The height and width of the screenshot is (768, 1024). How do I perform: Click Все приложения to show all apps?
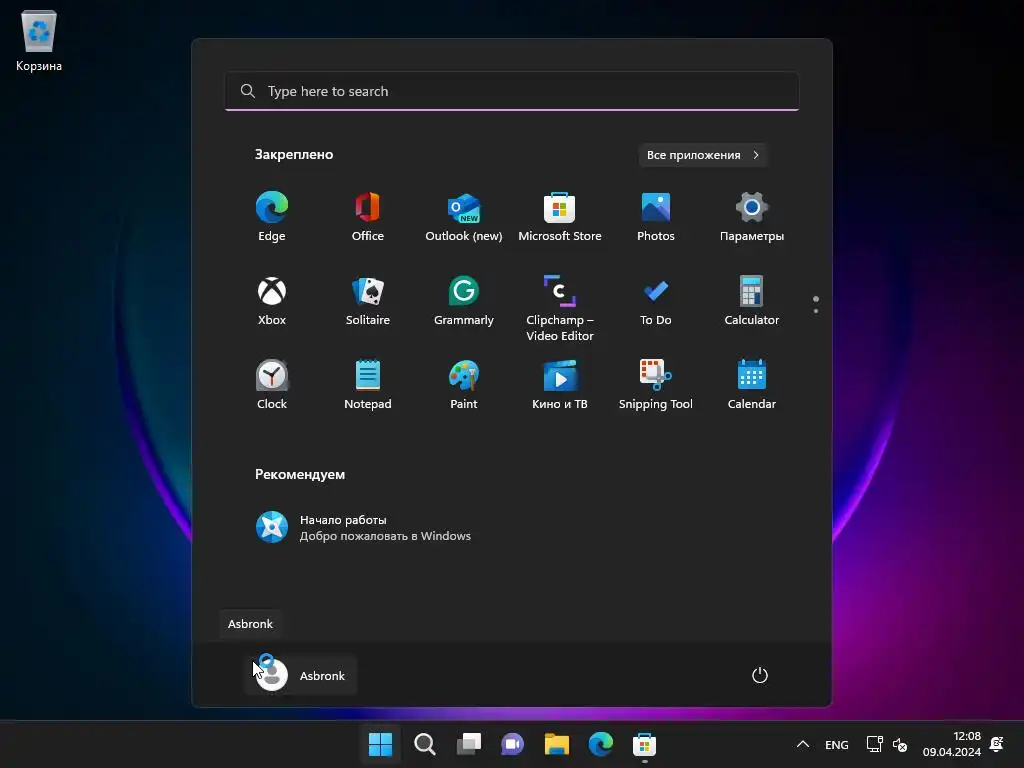pyautogui.click(x=703, y=155)
